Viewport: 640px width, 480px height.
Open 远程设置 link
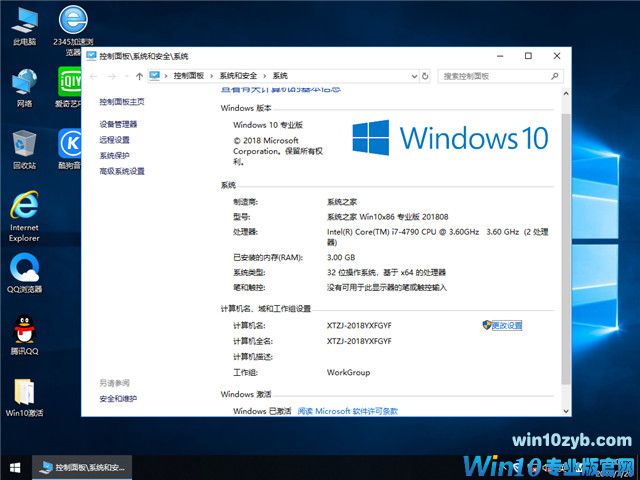(x=114, y=140)
